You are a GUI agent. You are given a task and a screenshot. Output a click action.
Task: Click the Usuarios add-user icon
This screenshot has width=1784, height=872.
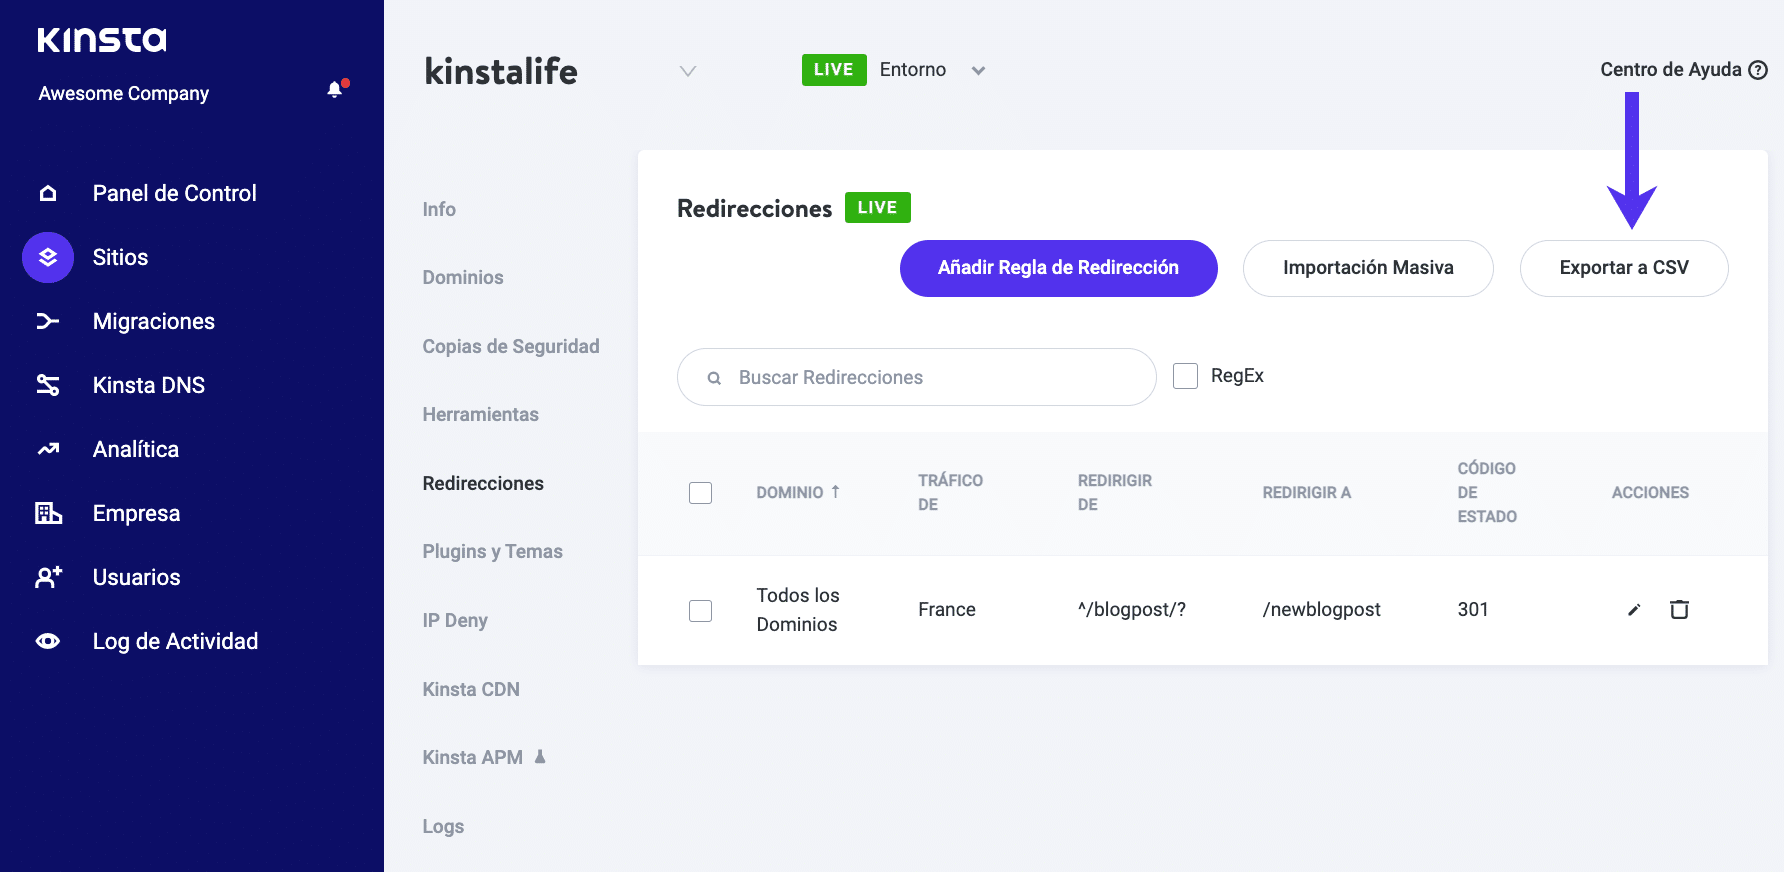(48, 577)
